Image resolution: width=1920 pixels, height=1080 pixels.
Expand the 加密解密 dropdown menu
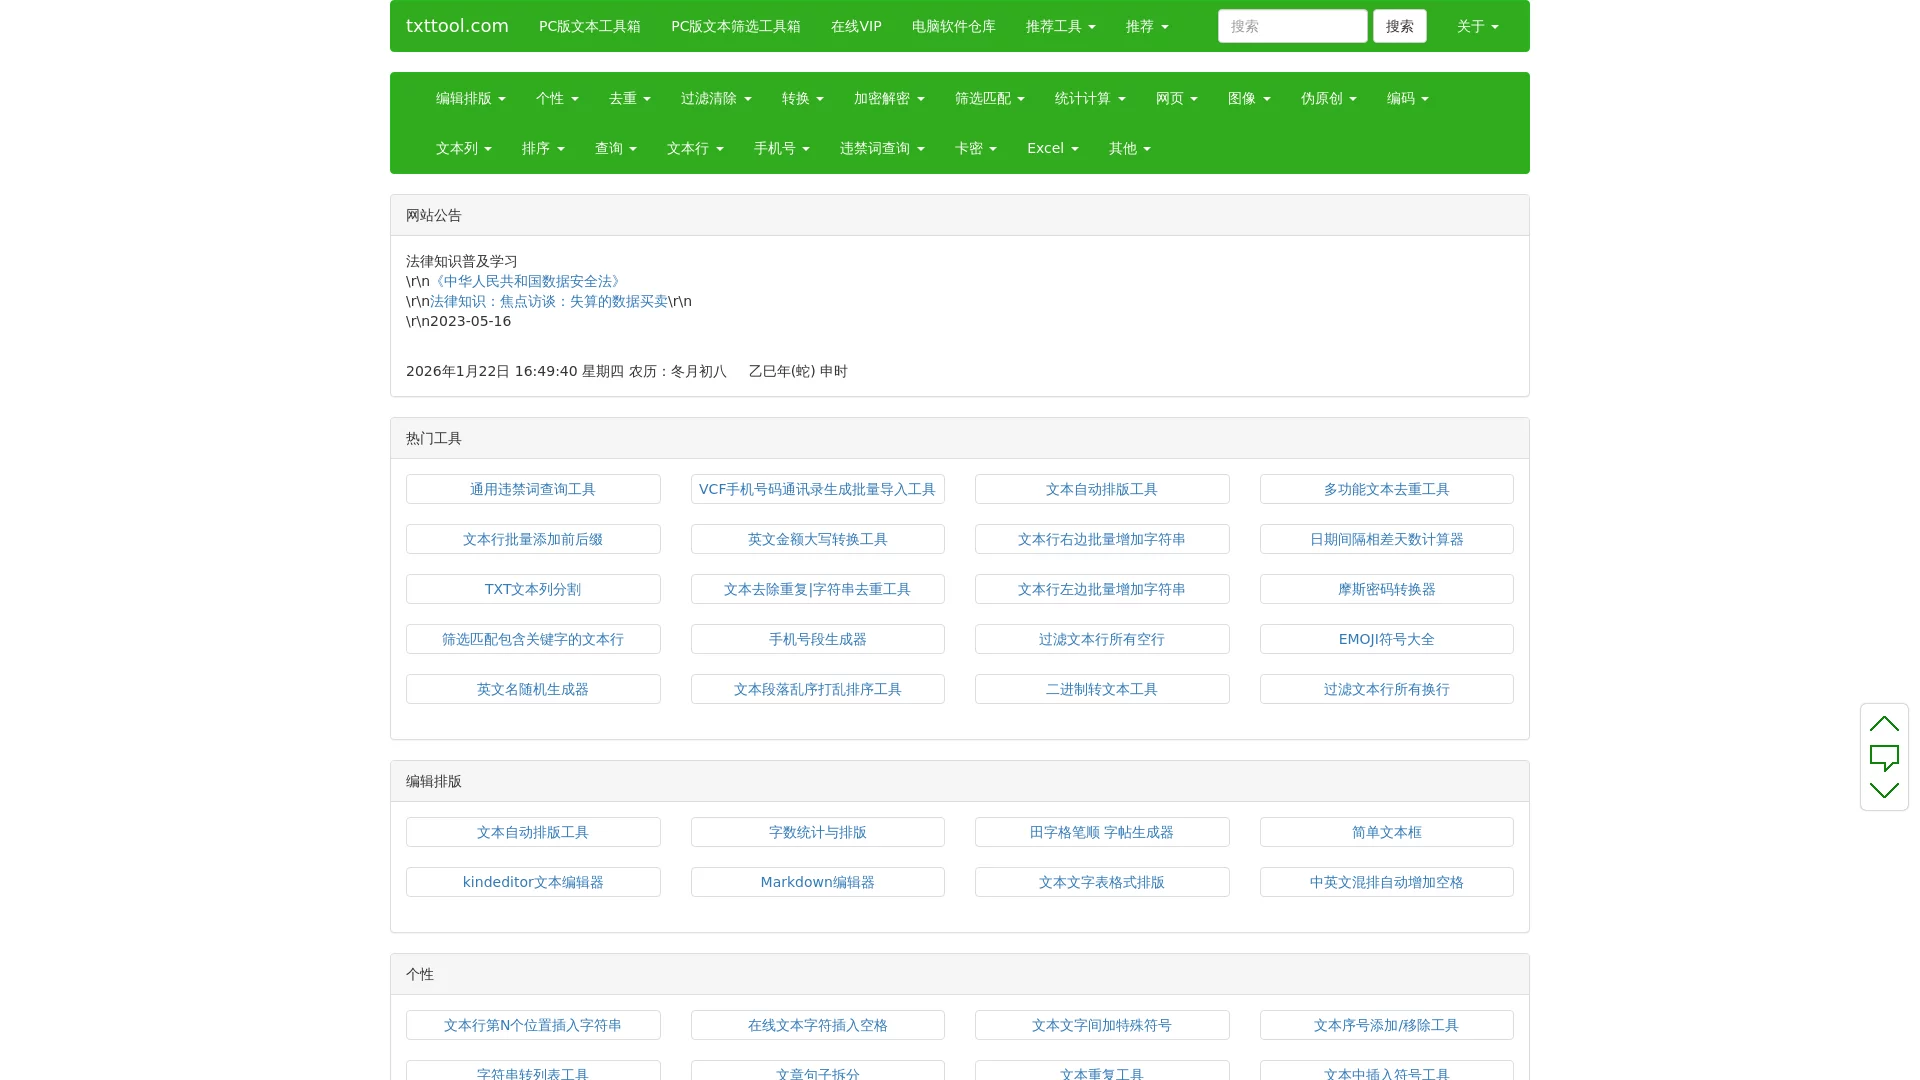coord(888,98)
